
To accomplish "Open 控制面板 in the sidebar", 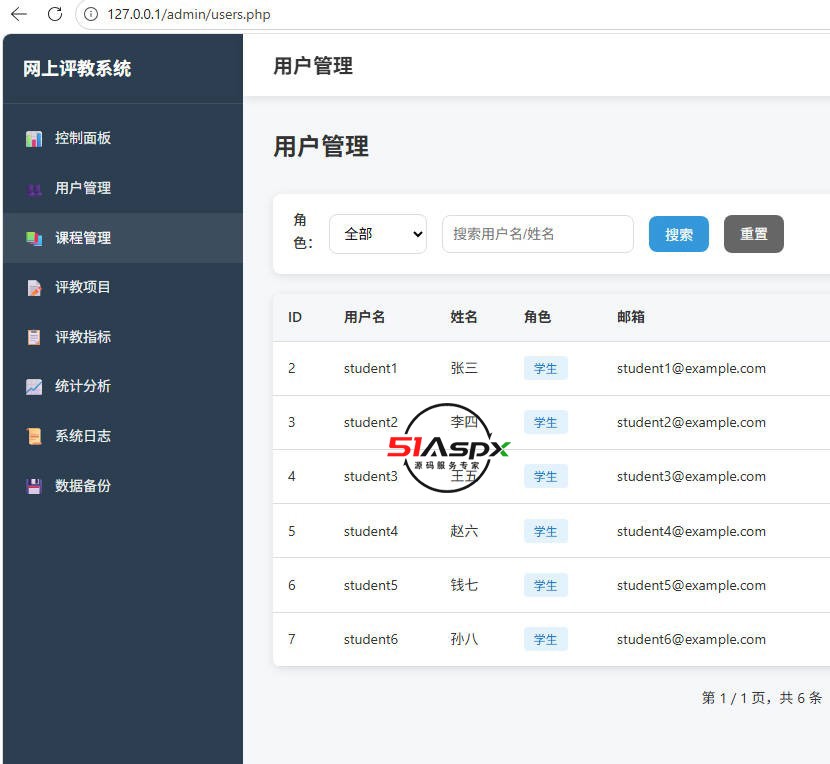I will pyautogui.click(x=123, y=138).
